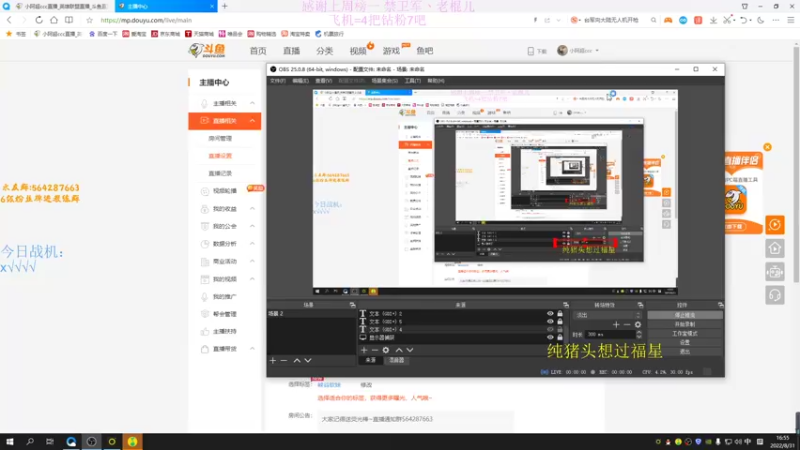The height and width of the screenshot is (450, 800).
Task: Click 开始录制 button in OBS controls
Action: pos(685,324)
